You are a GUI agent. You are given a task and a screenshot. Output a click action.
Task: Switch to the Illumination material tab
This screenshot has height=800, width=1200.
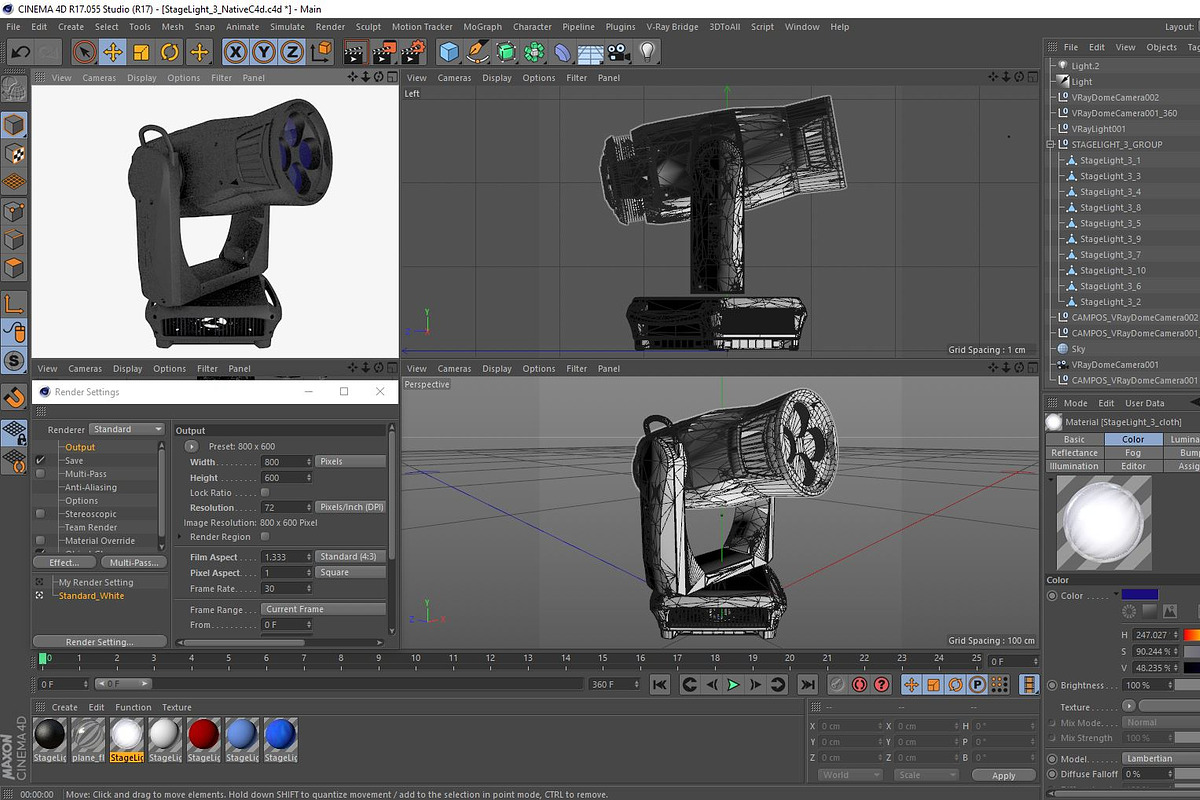click(1074, 466)
